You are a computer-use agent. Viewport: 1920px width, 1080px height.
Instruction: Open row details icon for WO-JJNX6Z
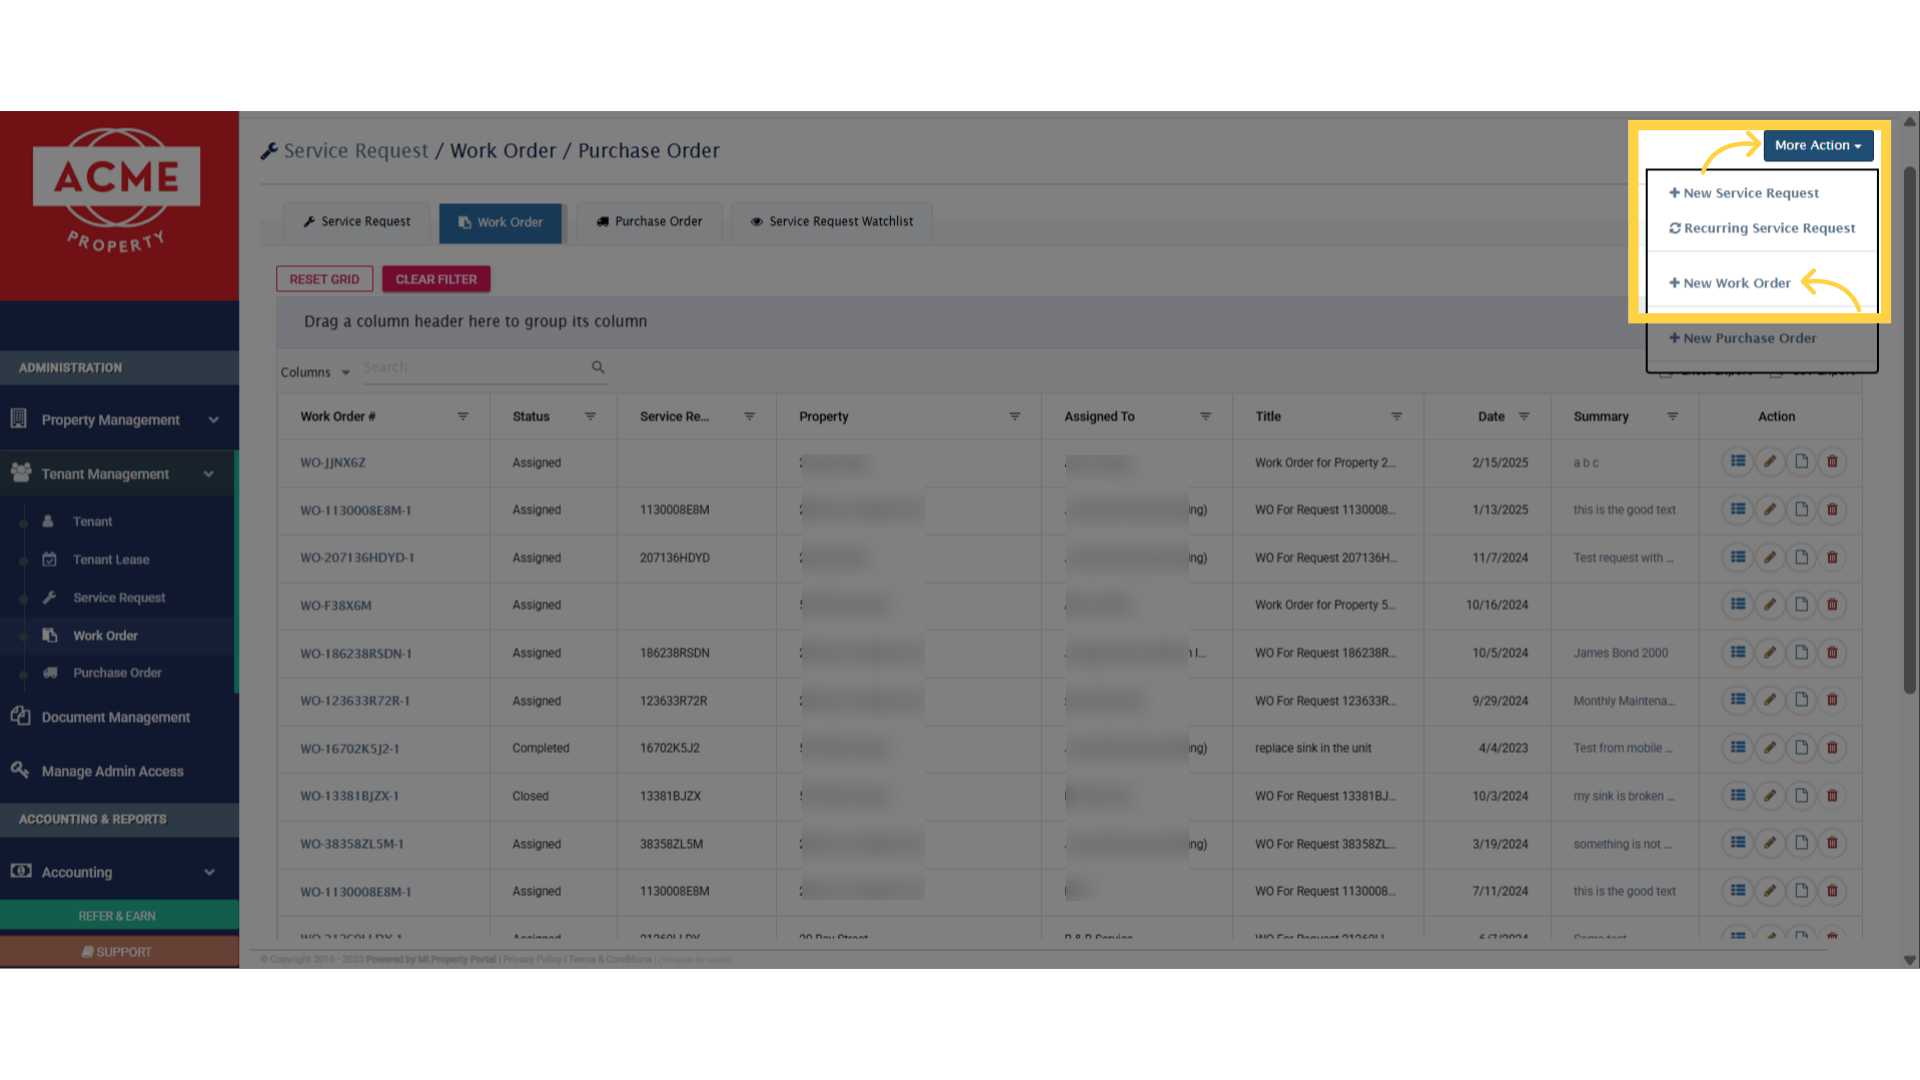click(1737, 462)
